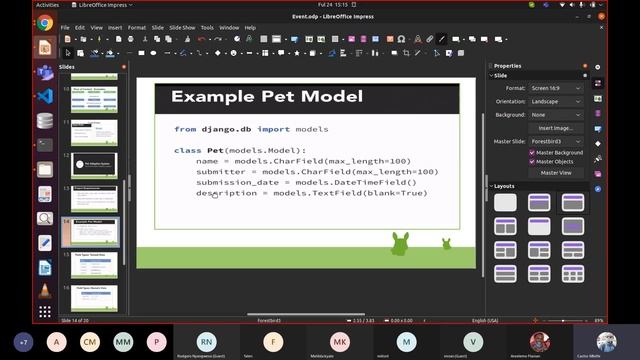The image size is (640, 360).
Task: Open the Help menu
Action: [x=250, y=28]
